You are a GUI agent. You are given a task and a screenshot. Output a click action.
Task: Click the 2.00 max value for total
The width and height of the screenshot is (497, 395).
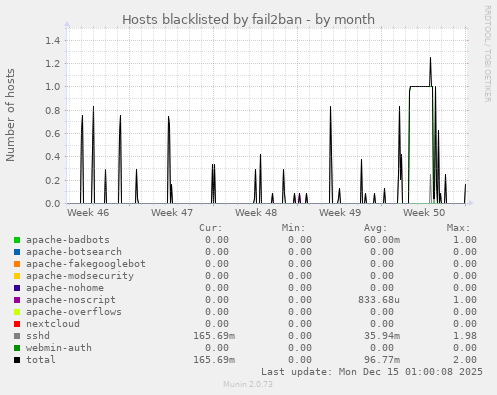pos(465,360)
